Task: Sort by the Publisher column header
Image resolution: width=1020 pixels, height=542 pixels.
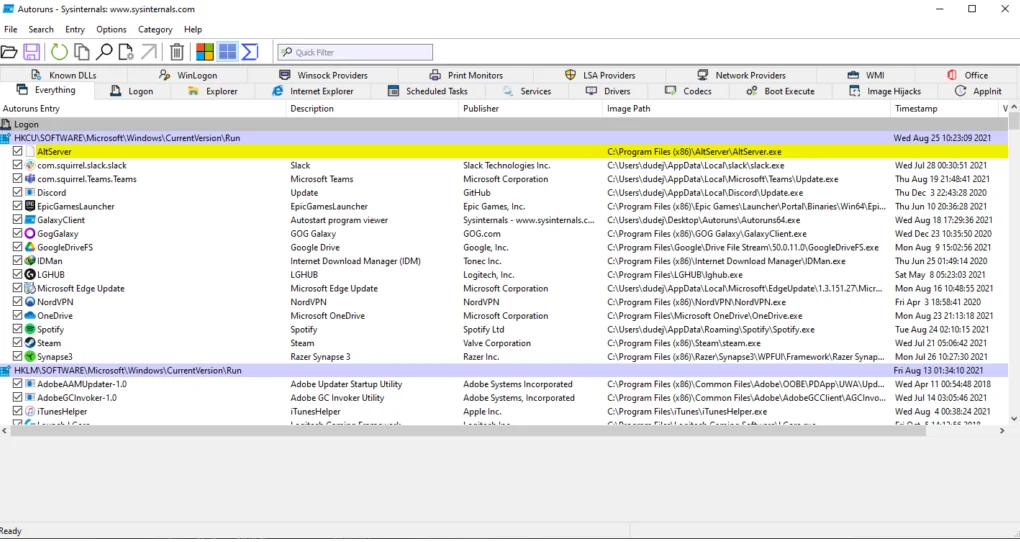Action: 480,108
